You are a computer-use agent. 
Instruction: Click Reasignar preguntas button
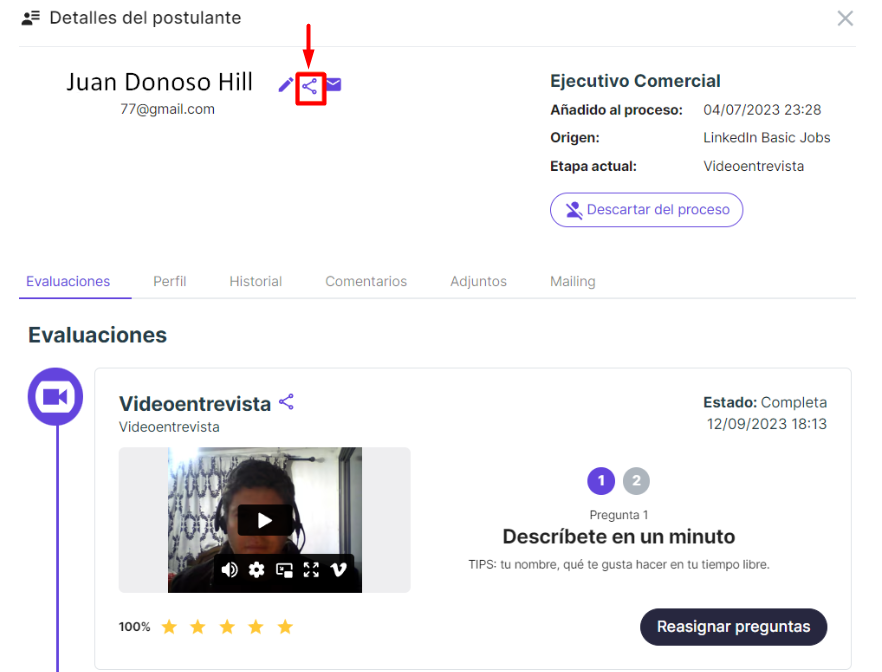click(x=734, y=626)
